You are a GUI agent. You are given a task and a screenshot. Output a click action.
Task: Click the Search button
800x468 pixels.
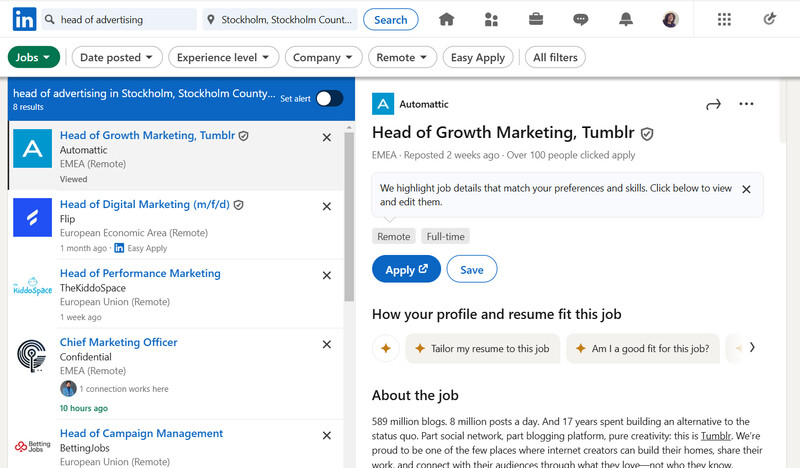391,19
